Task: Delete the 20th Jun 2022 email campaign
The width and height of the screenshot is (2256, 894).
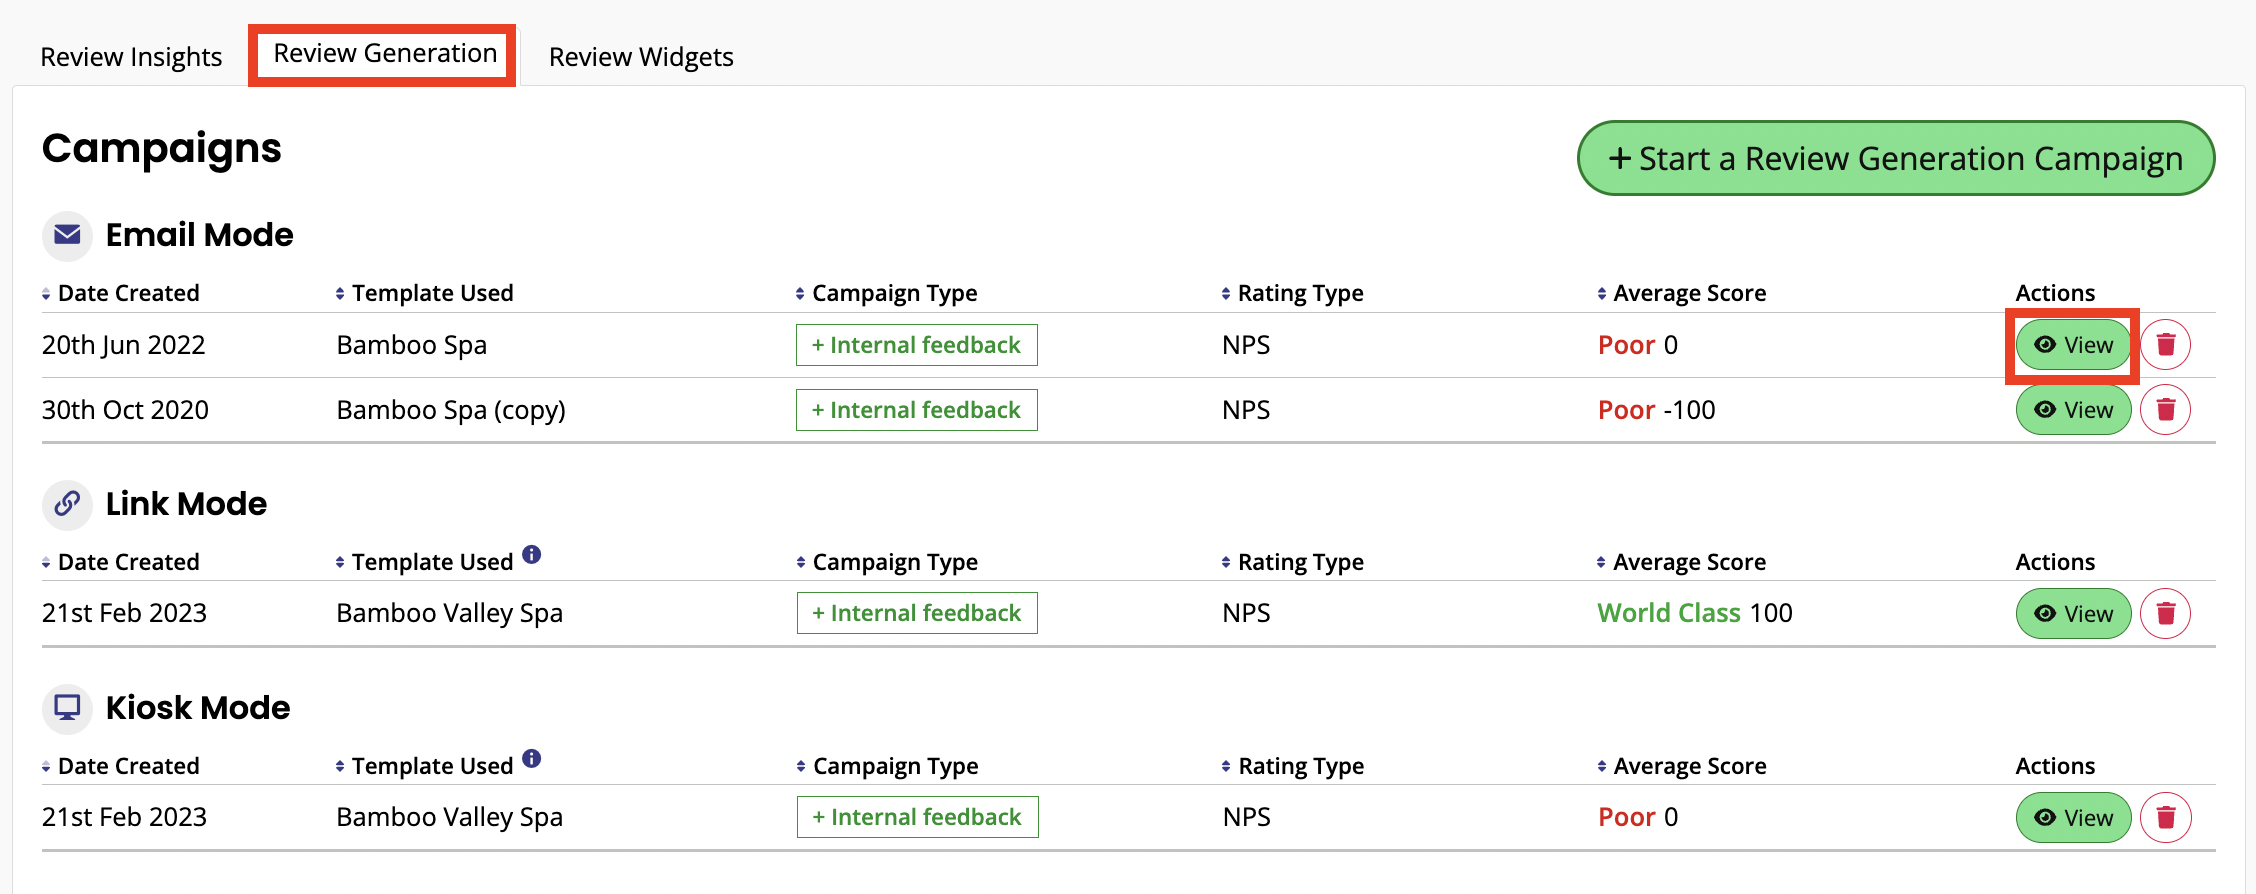Action: 2165,345
